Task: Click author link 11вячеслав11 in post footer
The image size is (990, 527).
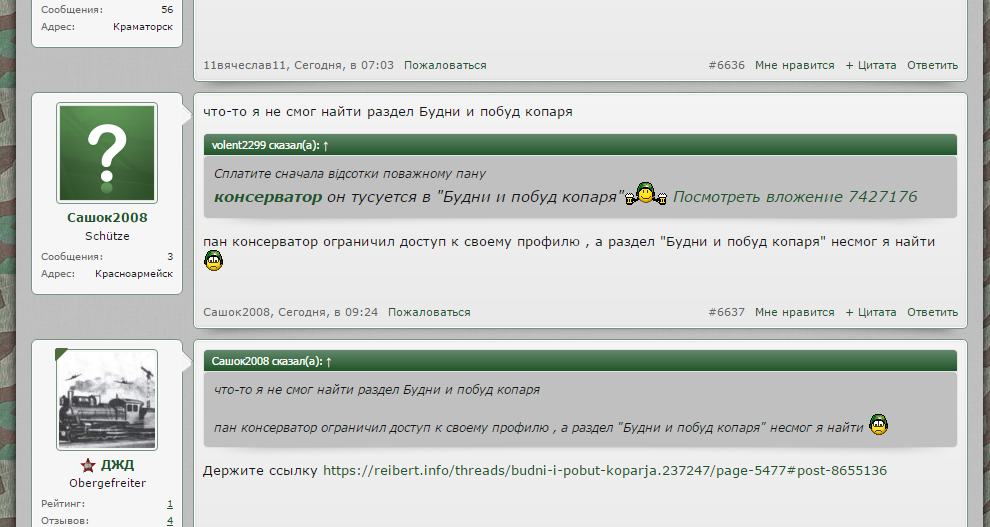Action: (x=245, y=66)
